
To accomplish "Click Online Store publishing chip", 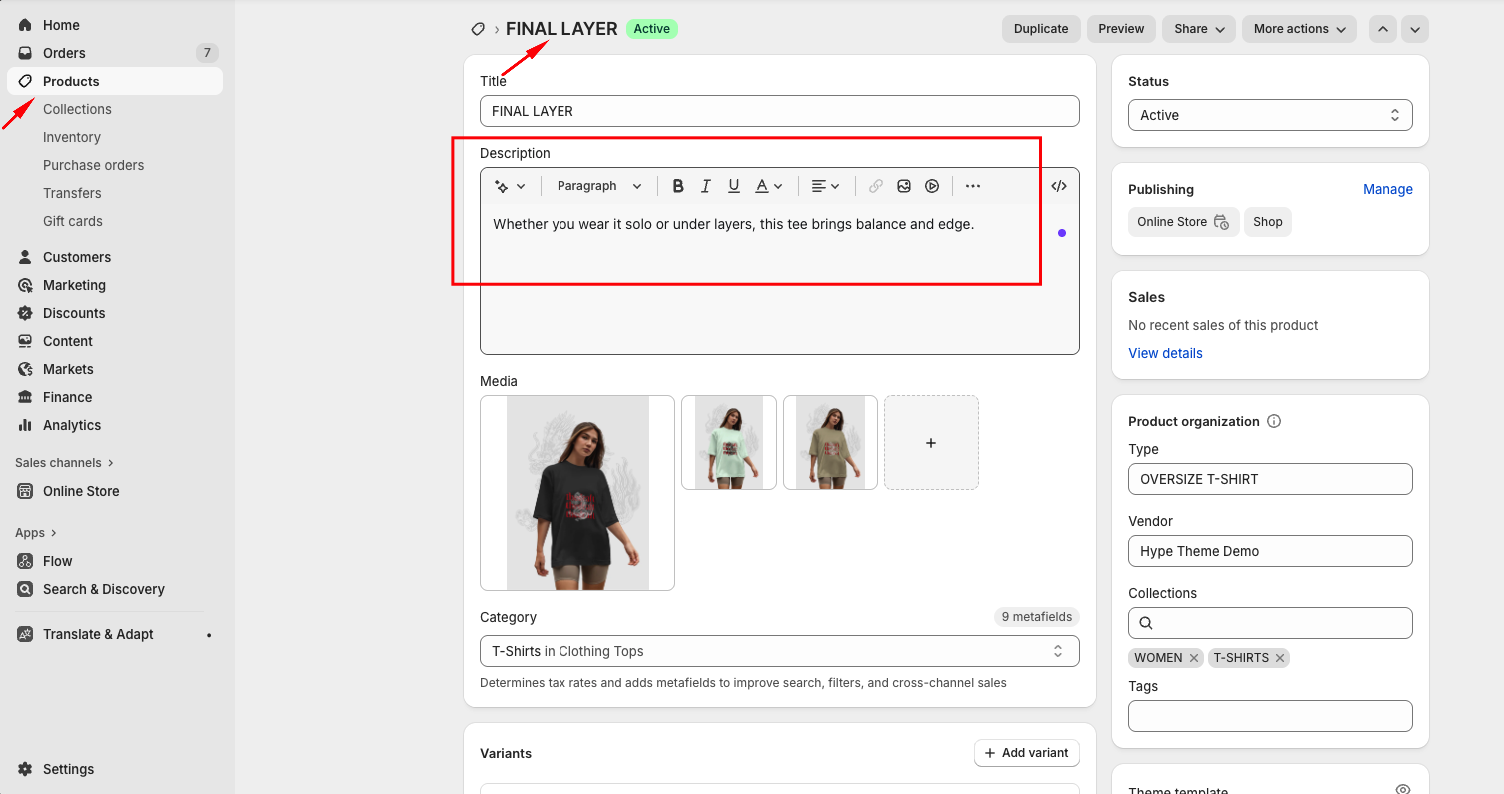I will (1184, 222).
